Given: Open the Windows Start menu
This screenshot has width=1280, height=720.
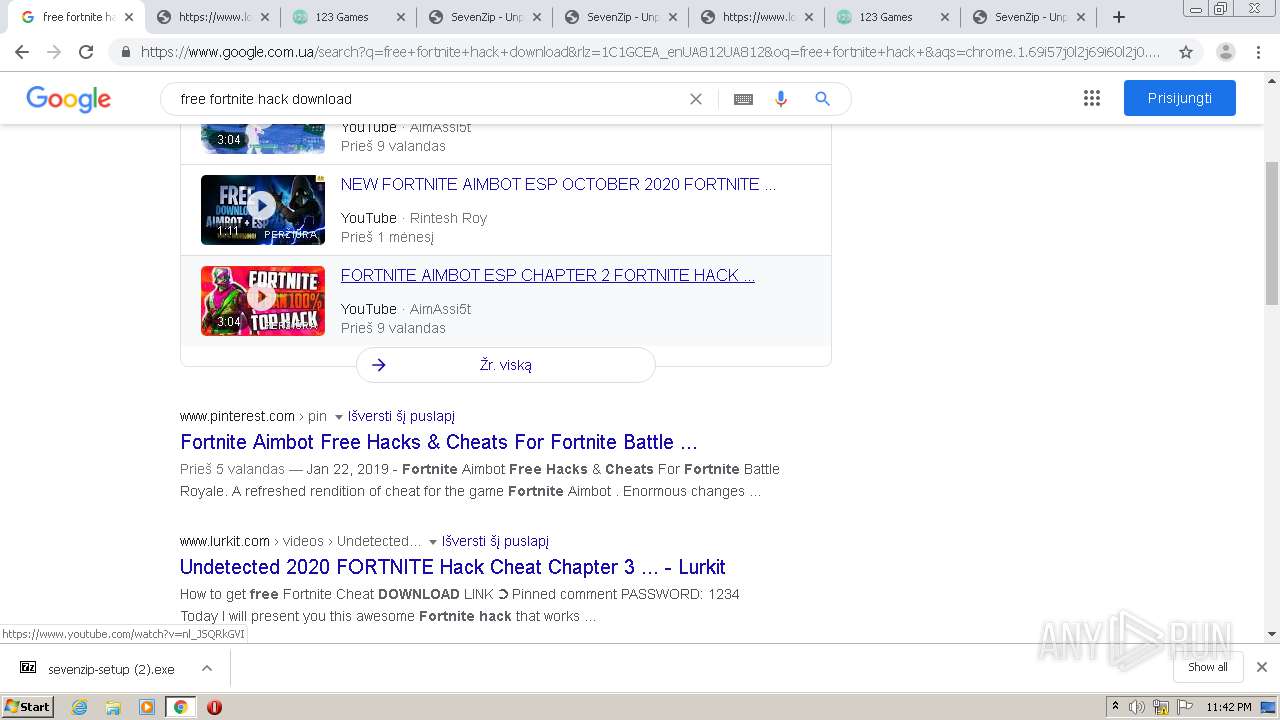Looking at the screenshot, I should (28, 707).
